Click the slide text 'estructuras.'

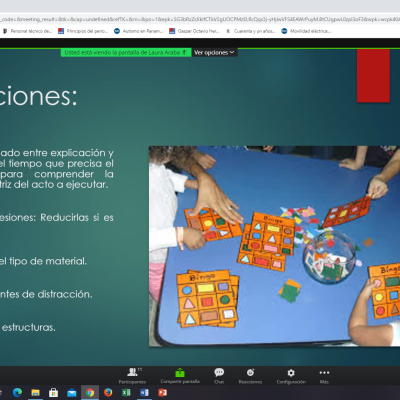(29, 327)
